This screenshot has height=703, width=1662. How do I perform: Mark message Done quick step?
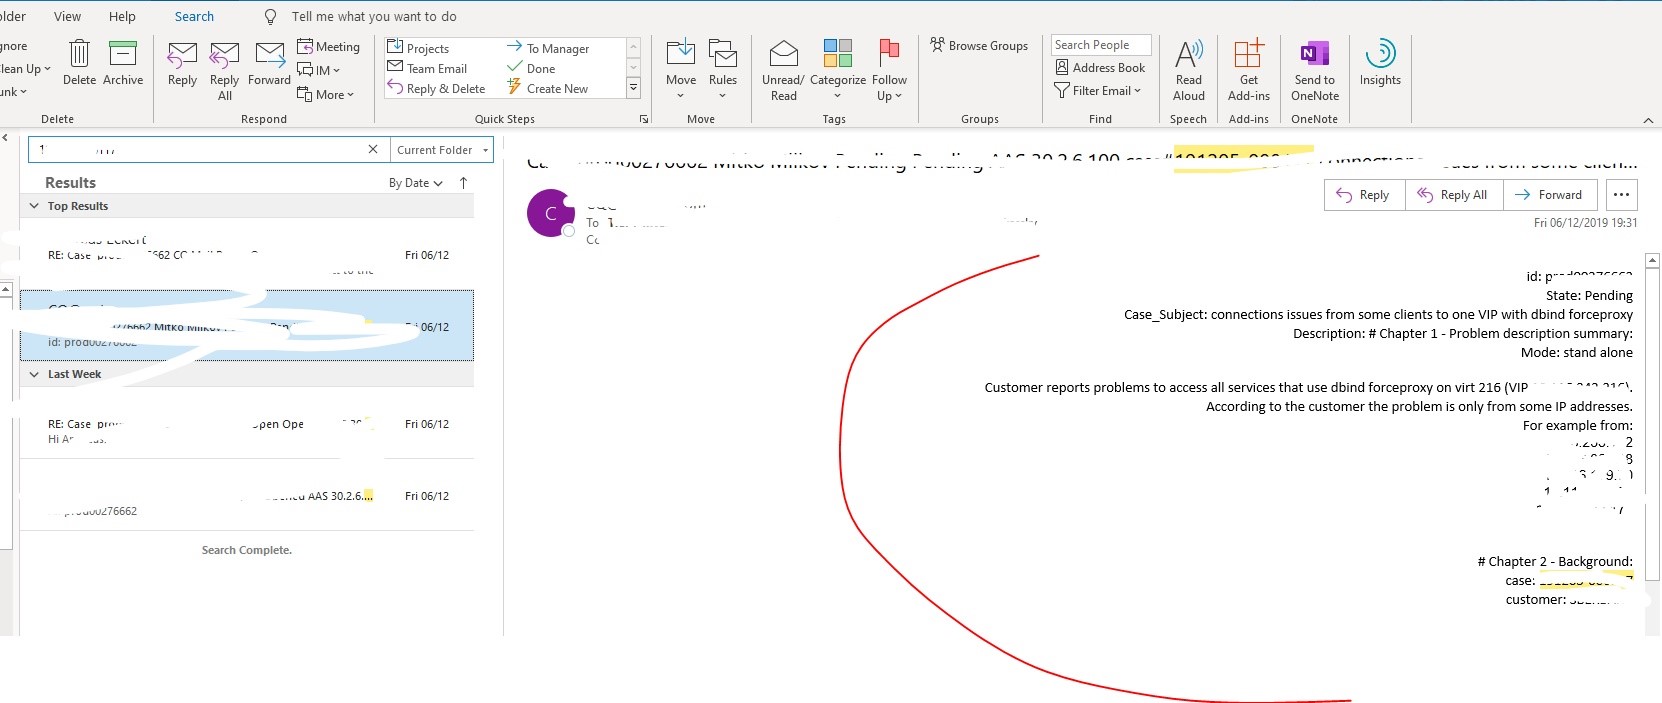point(531,68)
